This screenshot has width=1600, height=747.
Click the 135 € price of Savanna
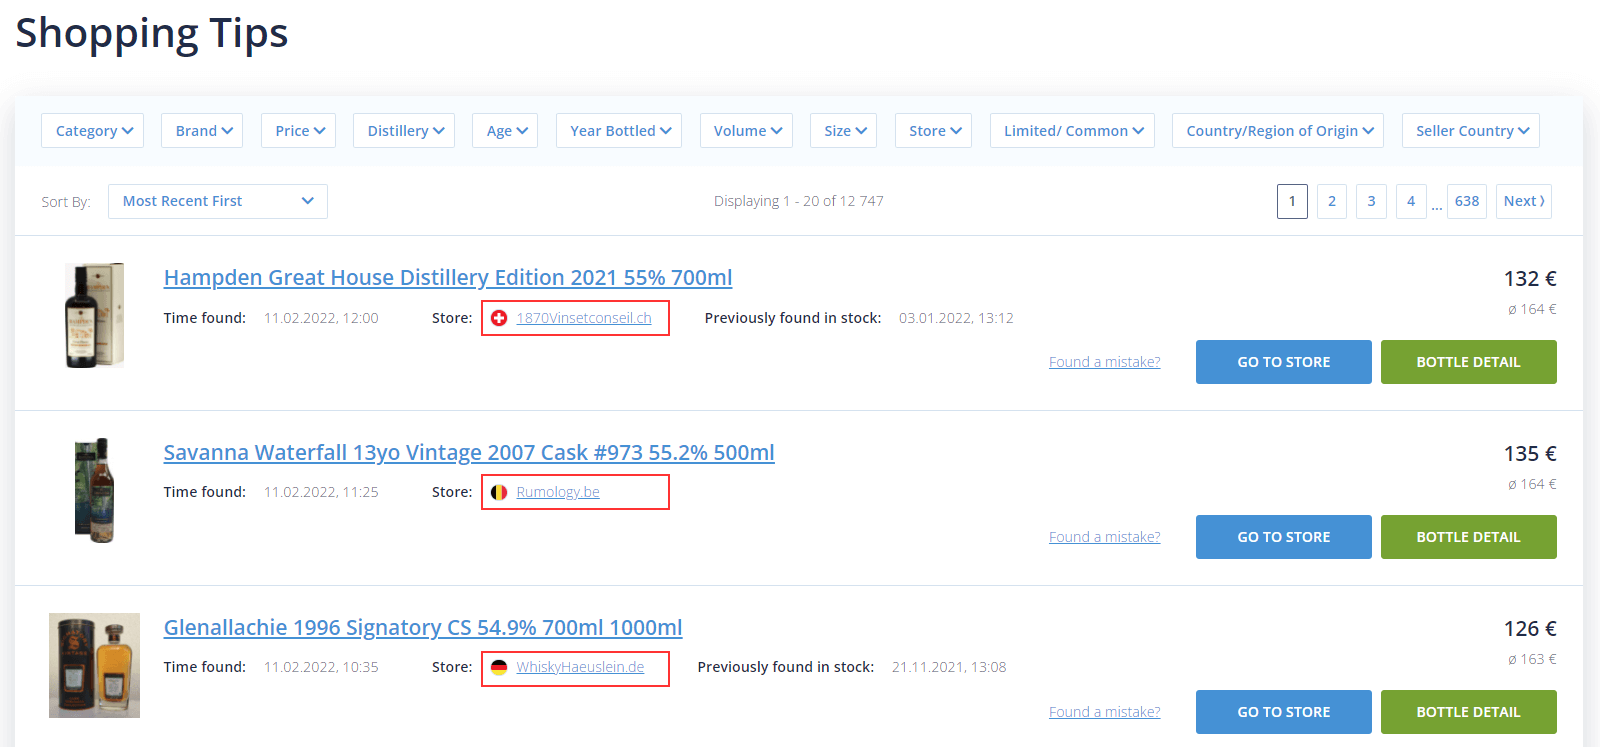pyautogui.click(x=1530, y=454)
